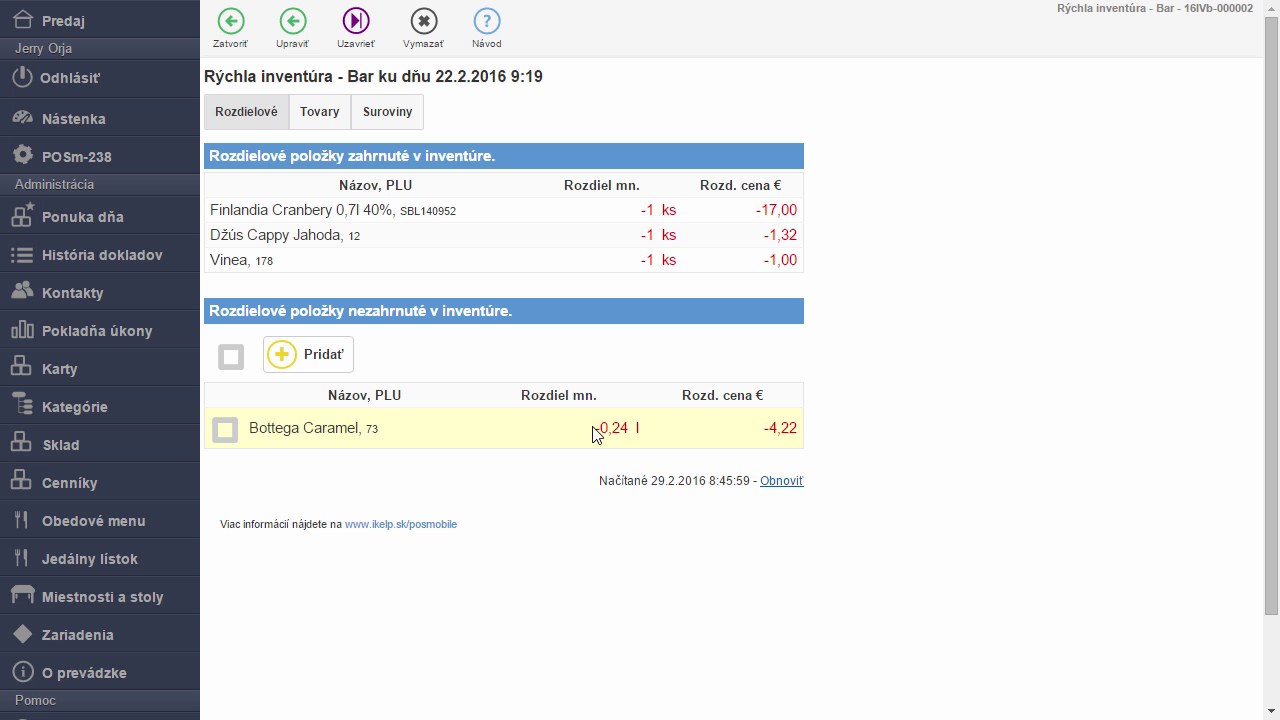Click the Sklad warehouse icon
This screenshot has width=1280, height=720.
tap(21, 443)
